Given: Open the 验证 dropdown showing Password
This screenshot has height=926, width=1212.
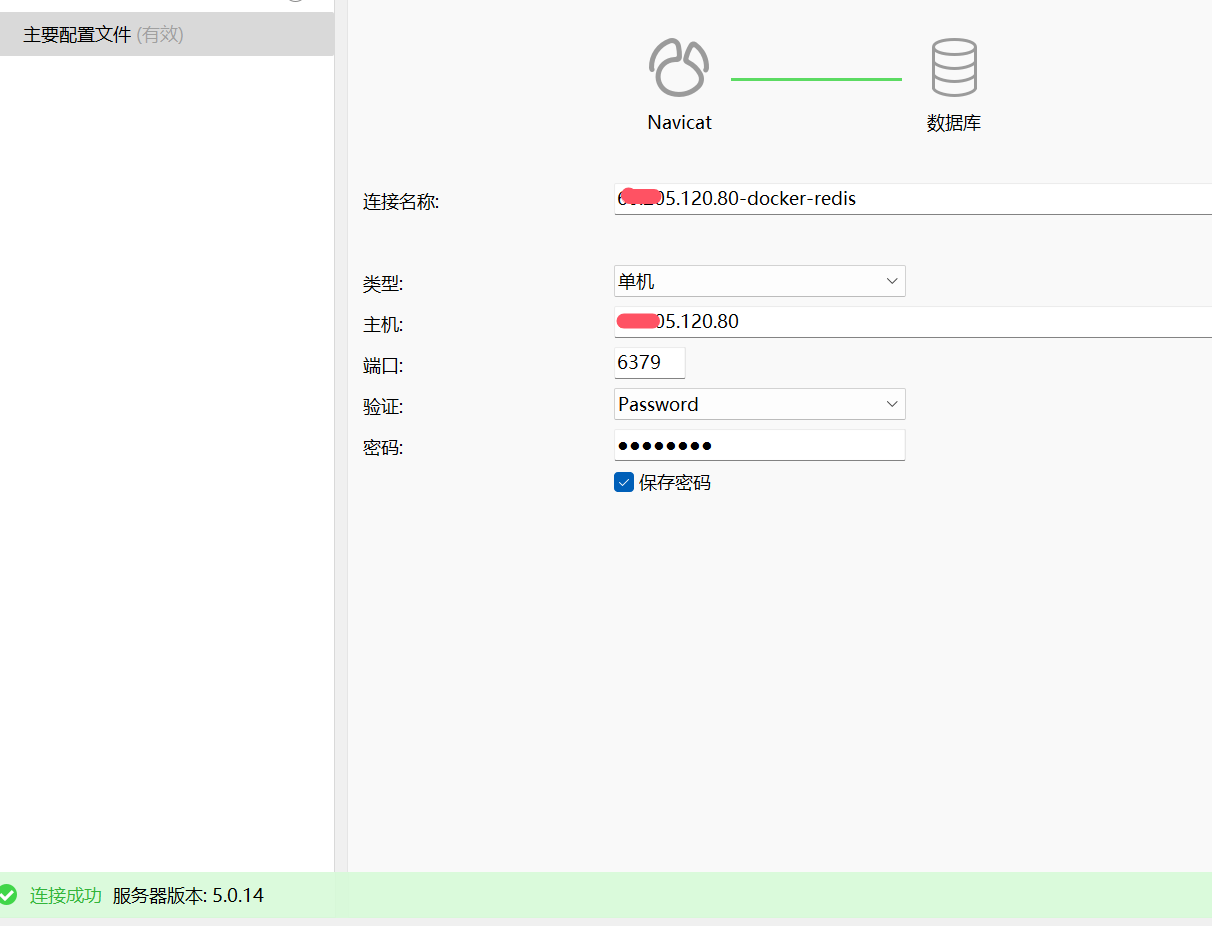Looking at the screenshot, I should click(760, 404).
